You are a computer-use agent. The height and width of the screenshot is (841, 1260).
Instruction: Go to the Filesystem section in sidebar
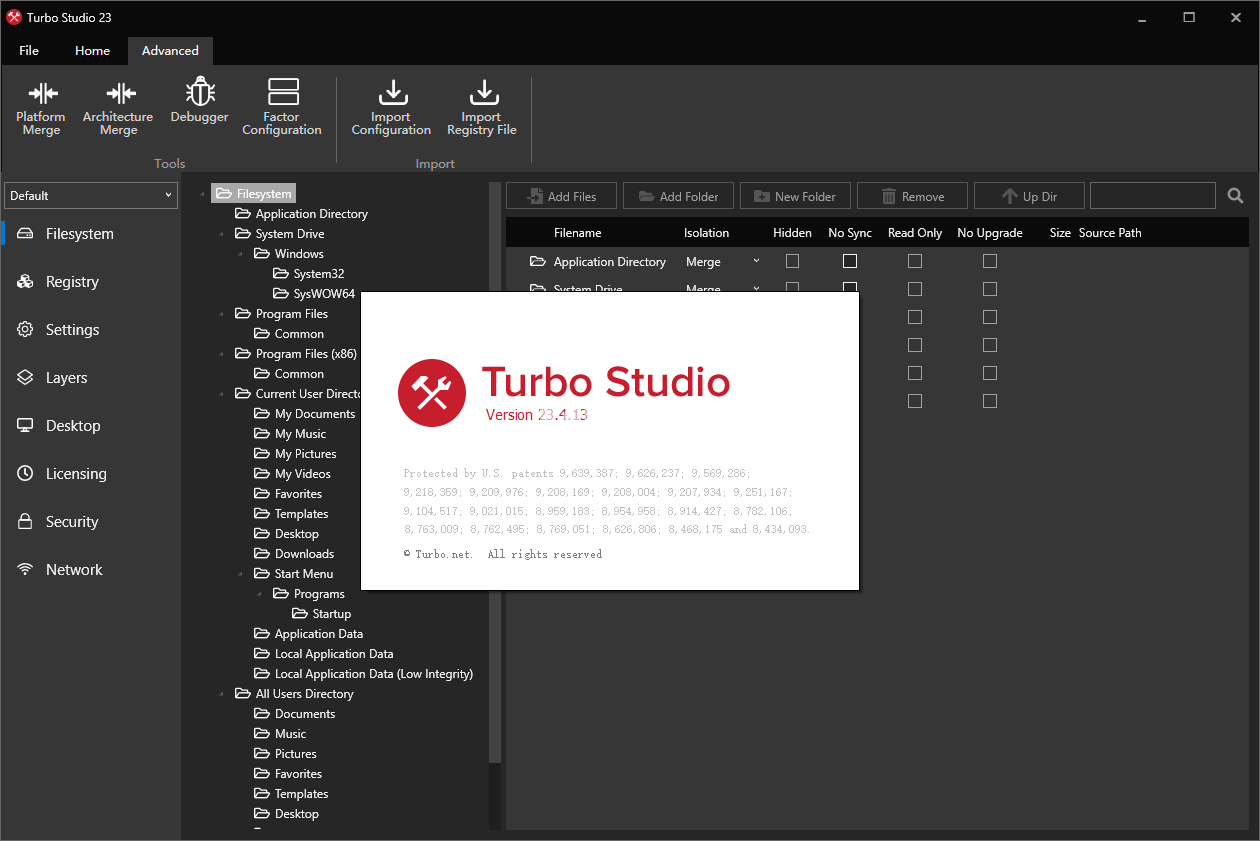pyautogui.click(x=90, y=234)
